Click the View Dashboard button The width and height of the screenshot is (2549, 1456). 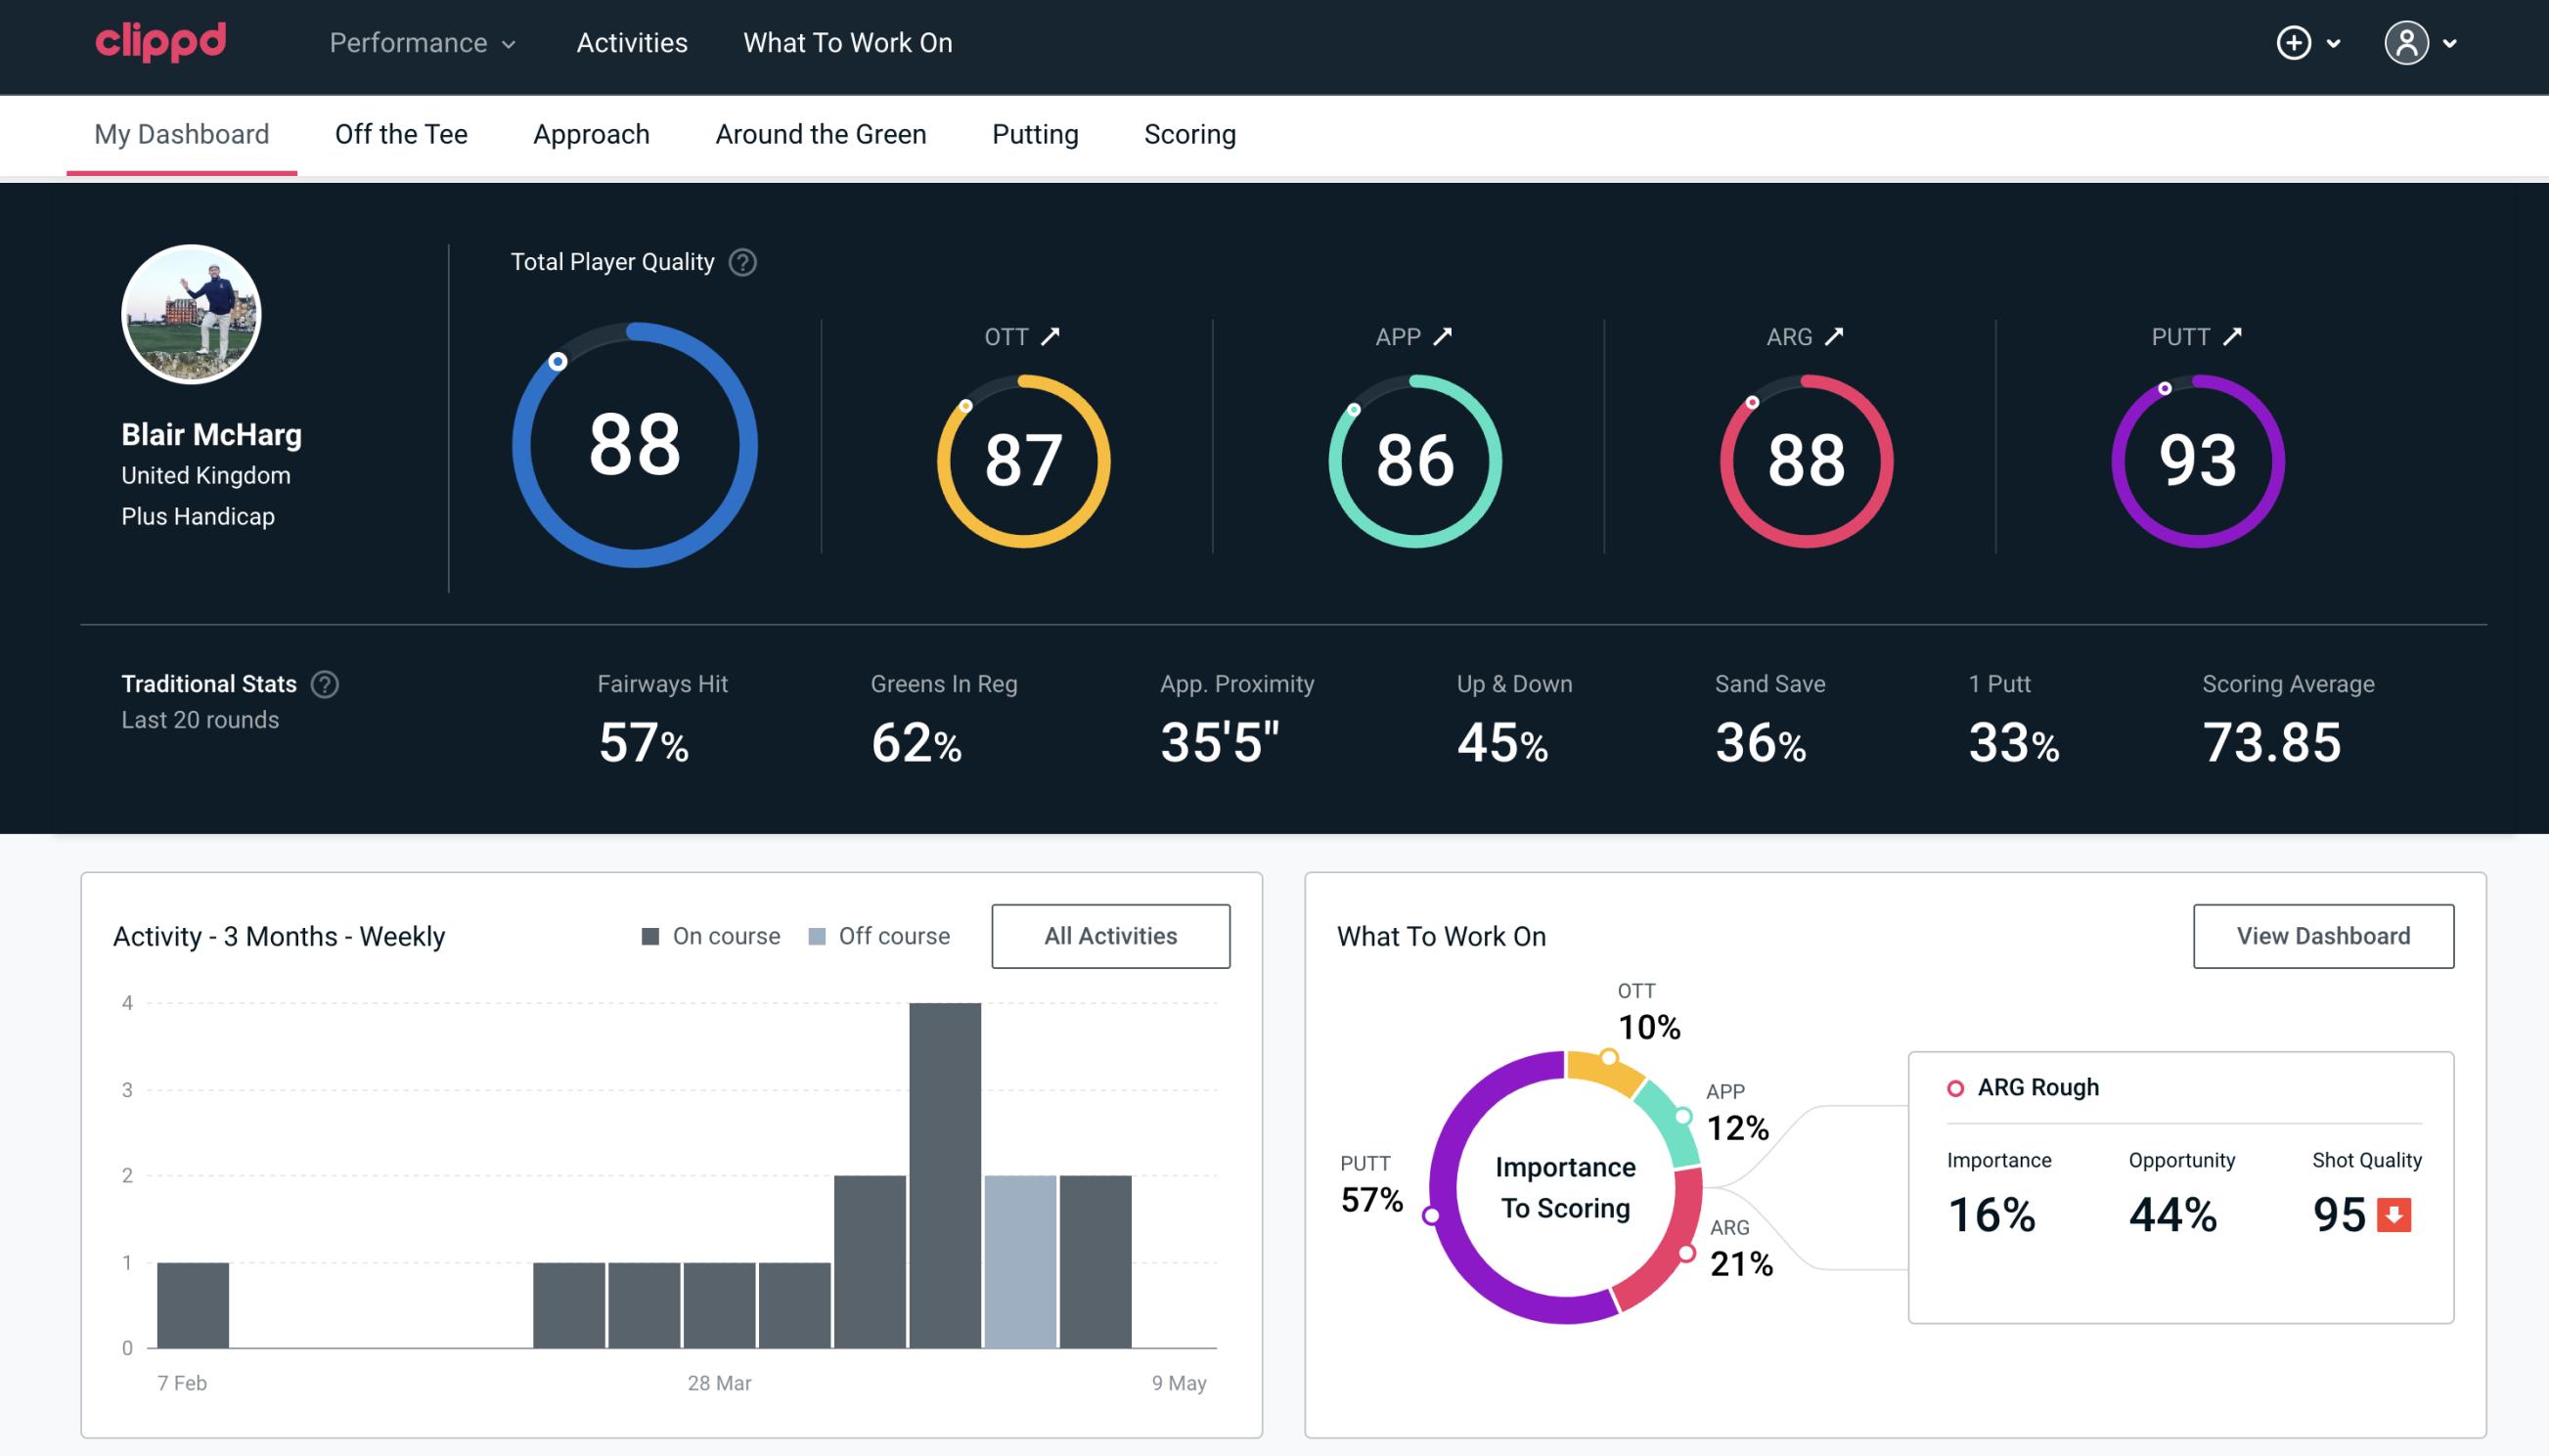[2323, 935]
